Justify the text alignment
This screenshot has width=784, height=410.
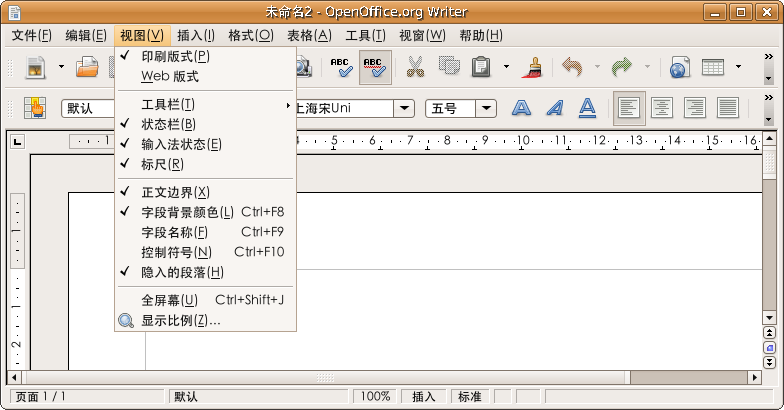tap(728, 108)
